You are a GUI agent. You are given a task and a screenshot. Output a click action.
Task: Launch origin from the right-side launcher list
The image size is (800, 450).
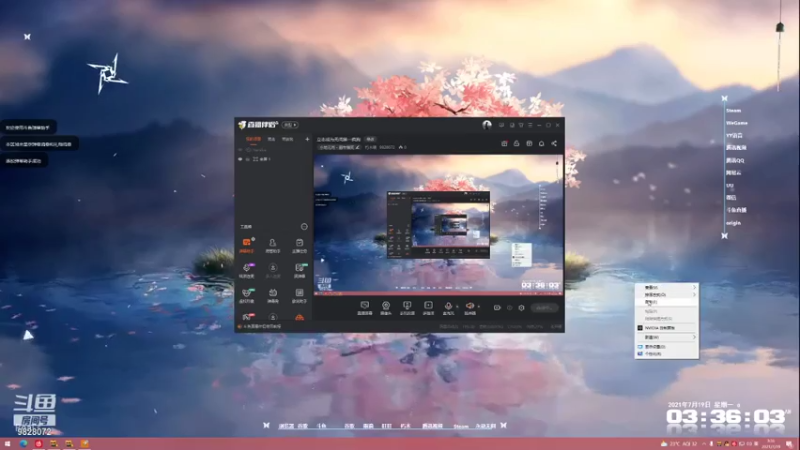(x=733, y=223)
